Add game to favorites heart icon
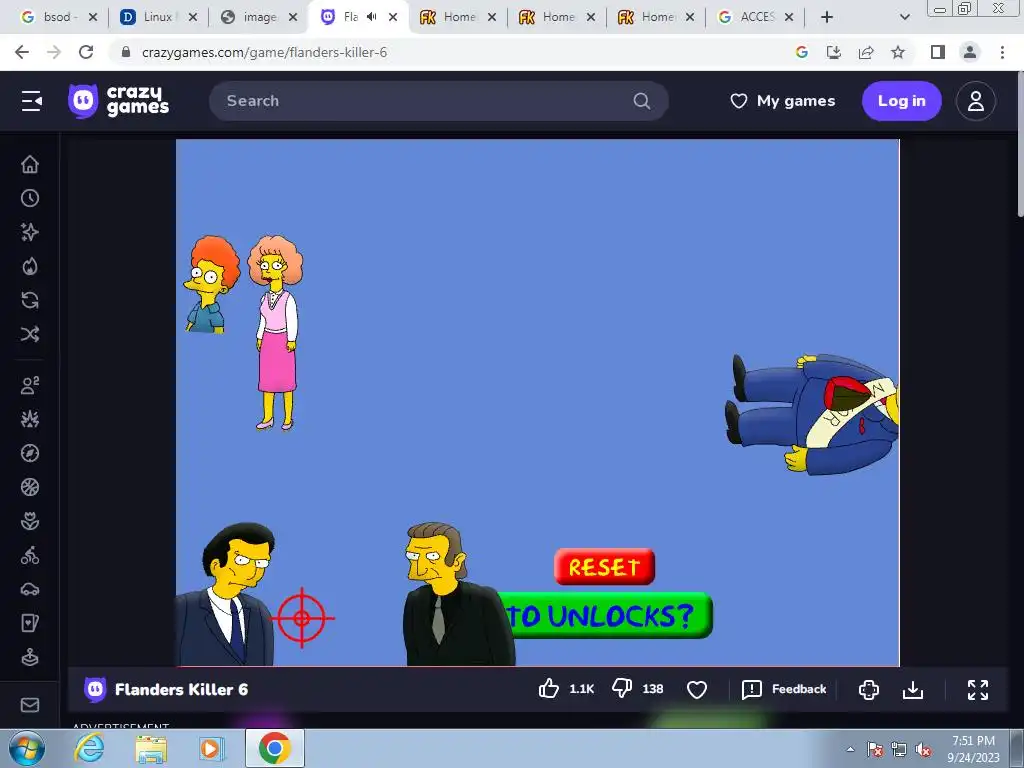This screenshot has width=1024, height=768. tap(697, 690)
